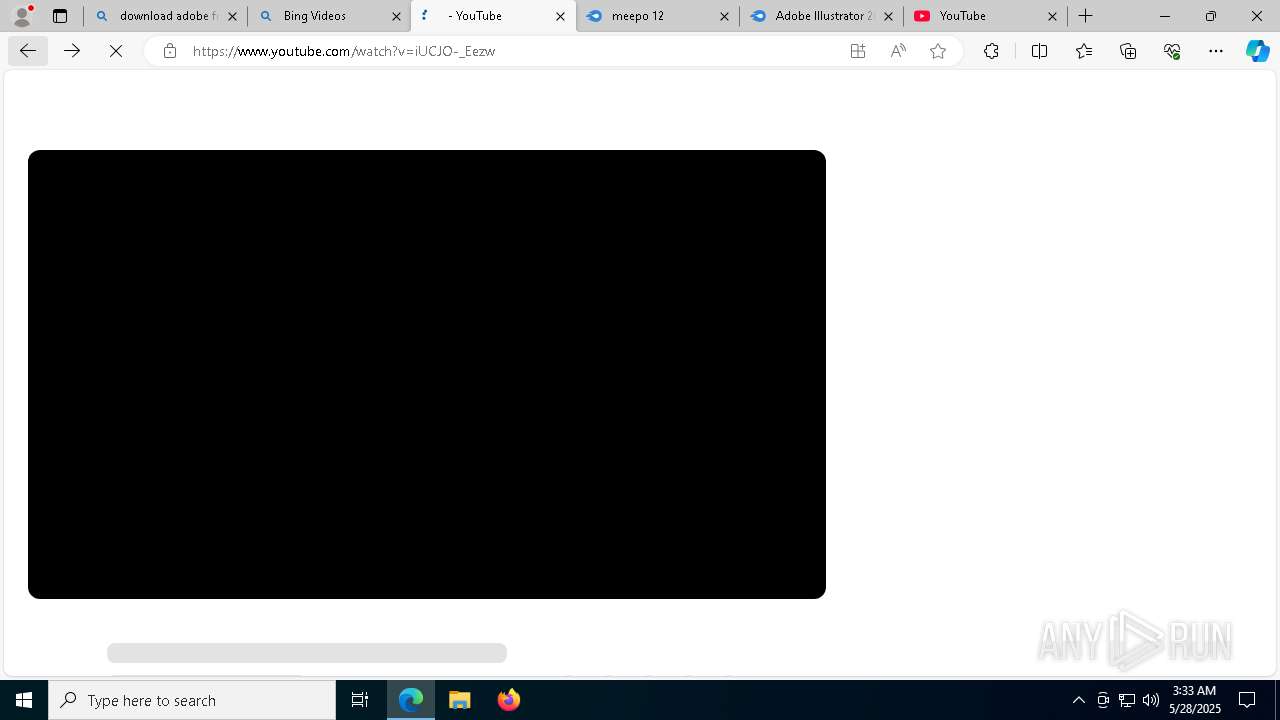The height and width of the screenshot is (720, 1280).
Task: Restore down the Edge window
Action: click(1211, 16)
